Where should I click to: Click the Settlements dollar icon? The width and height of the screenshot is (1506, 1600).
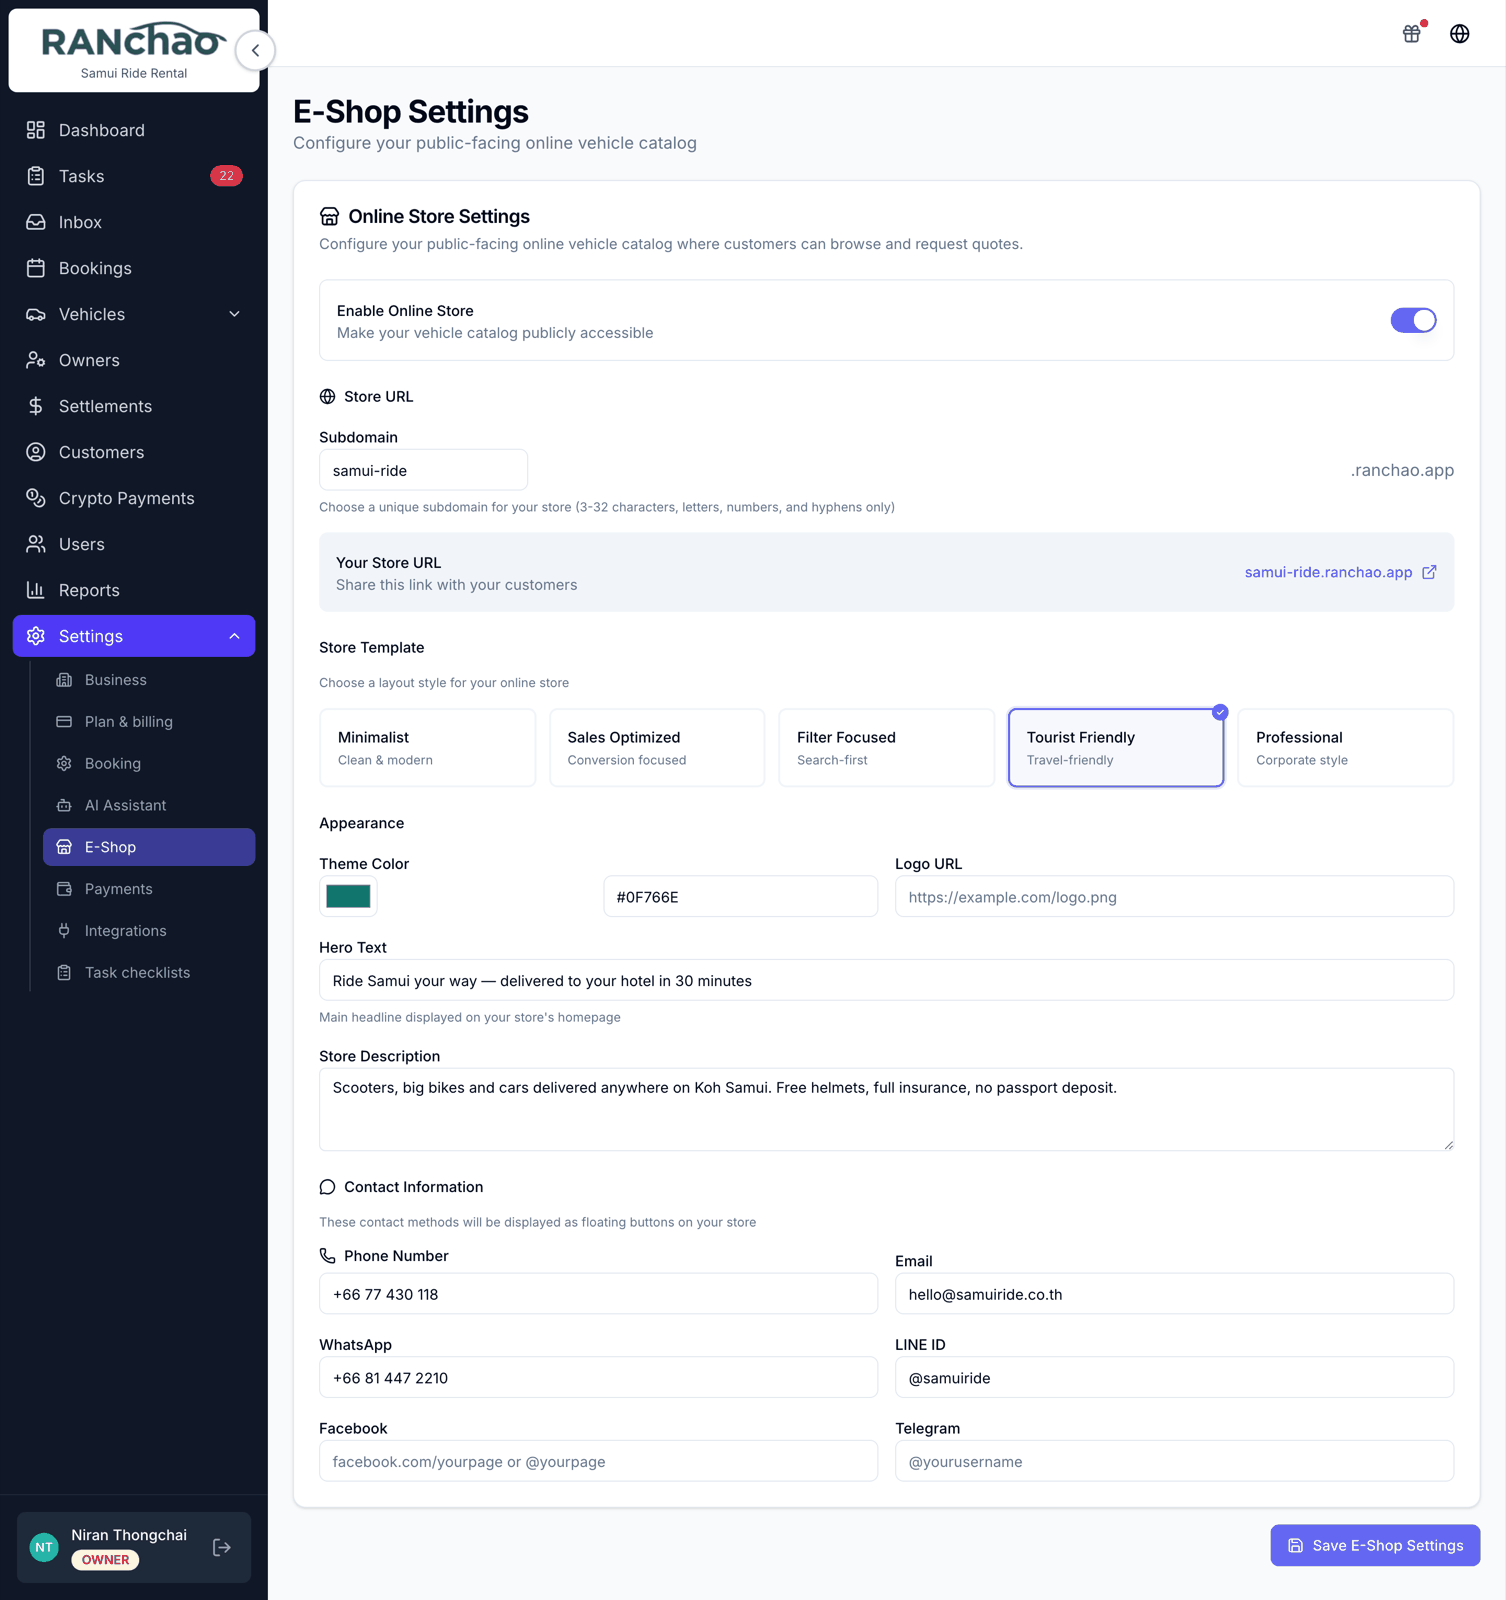36,406
